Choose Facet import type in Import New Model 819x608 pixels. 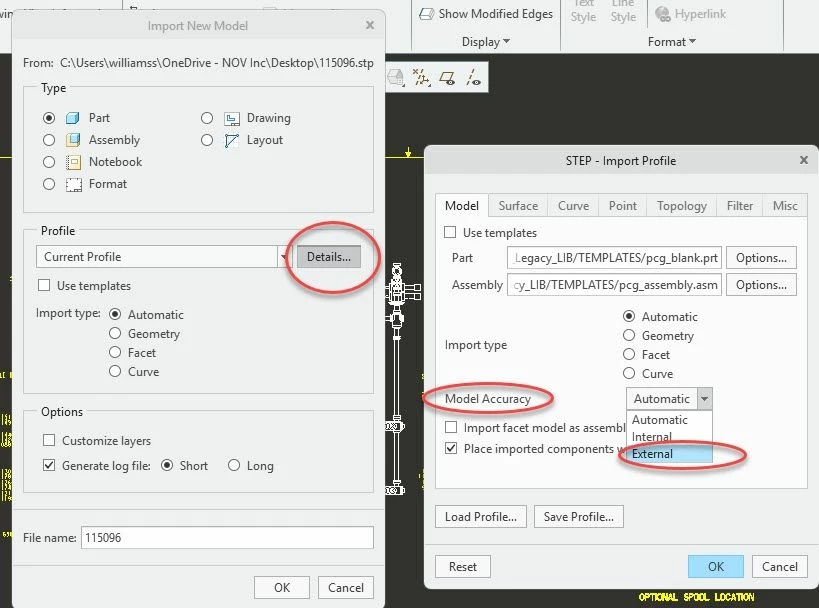[x=115, y=353]
